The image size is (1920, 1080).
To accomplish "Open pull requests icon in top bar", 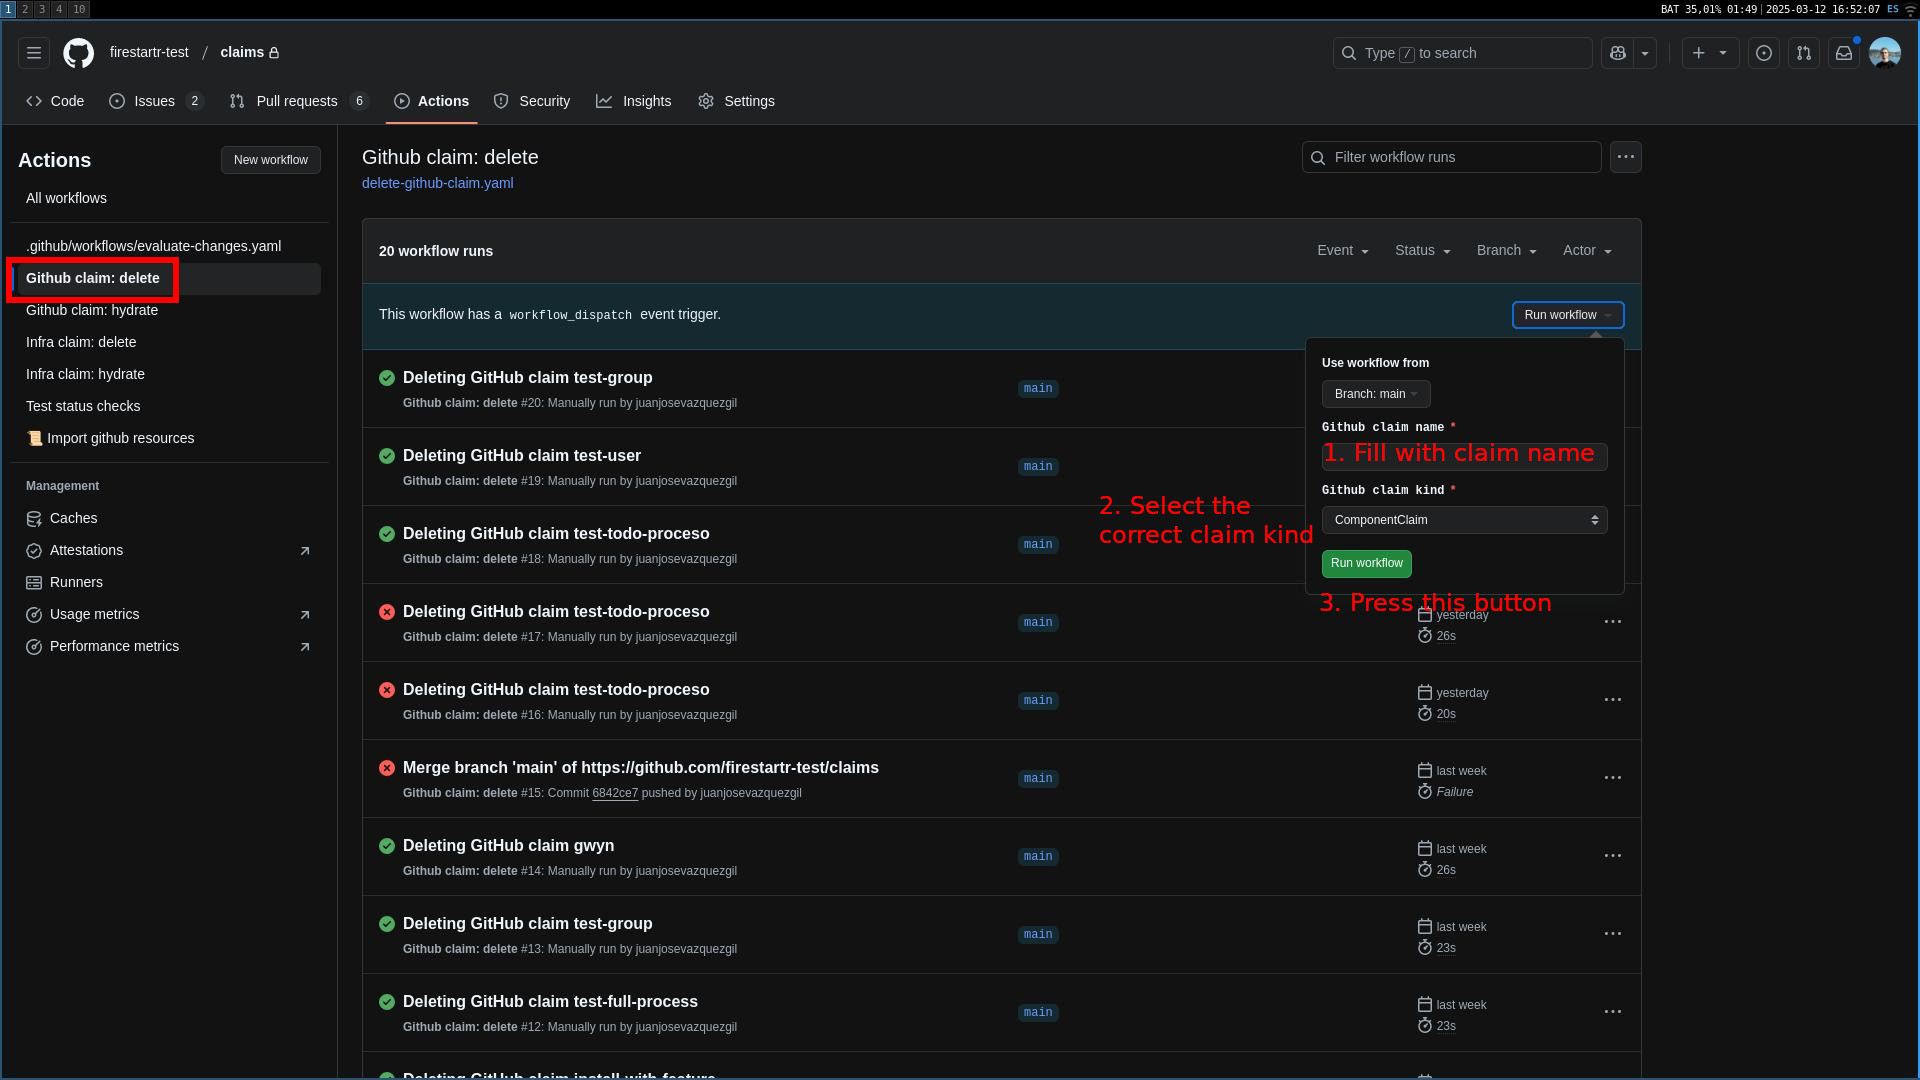I will pyautogui.click(x=1803, y=53).
